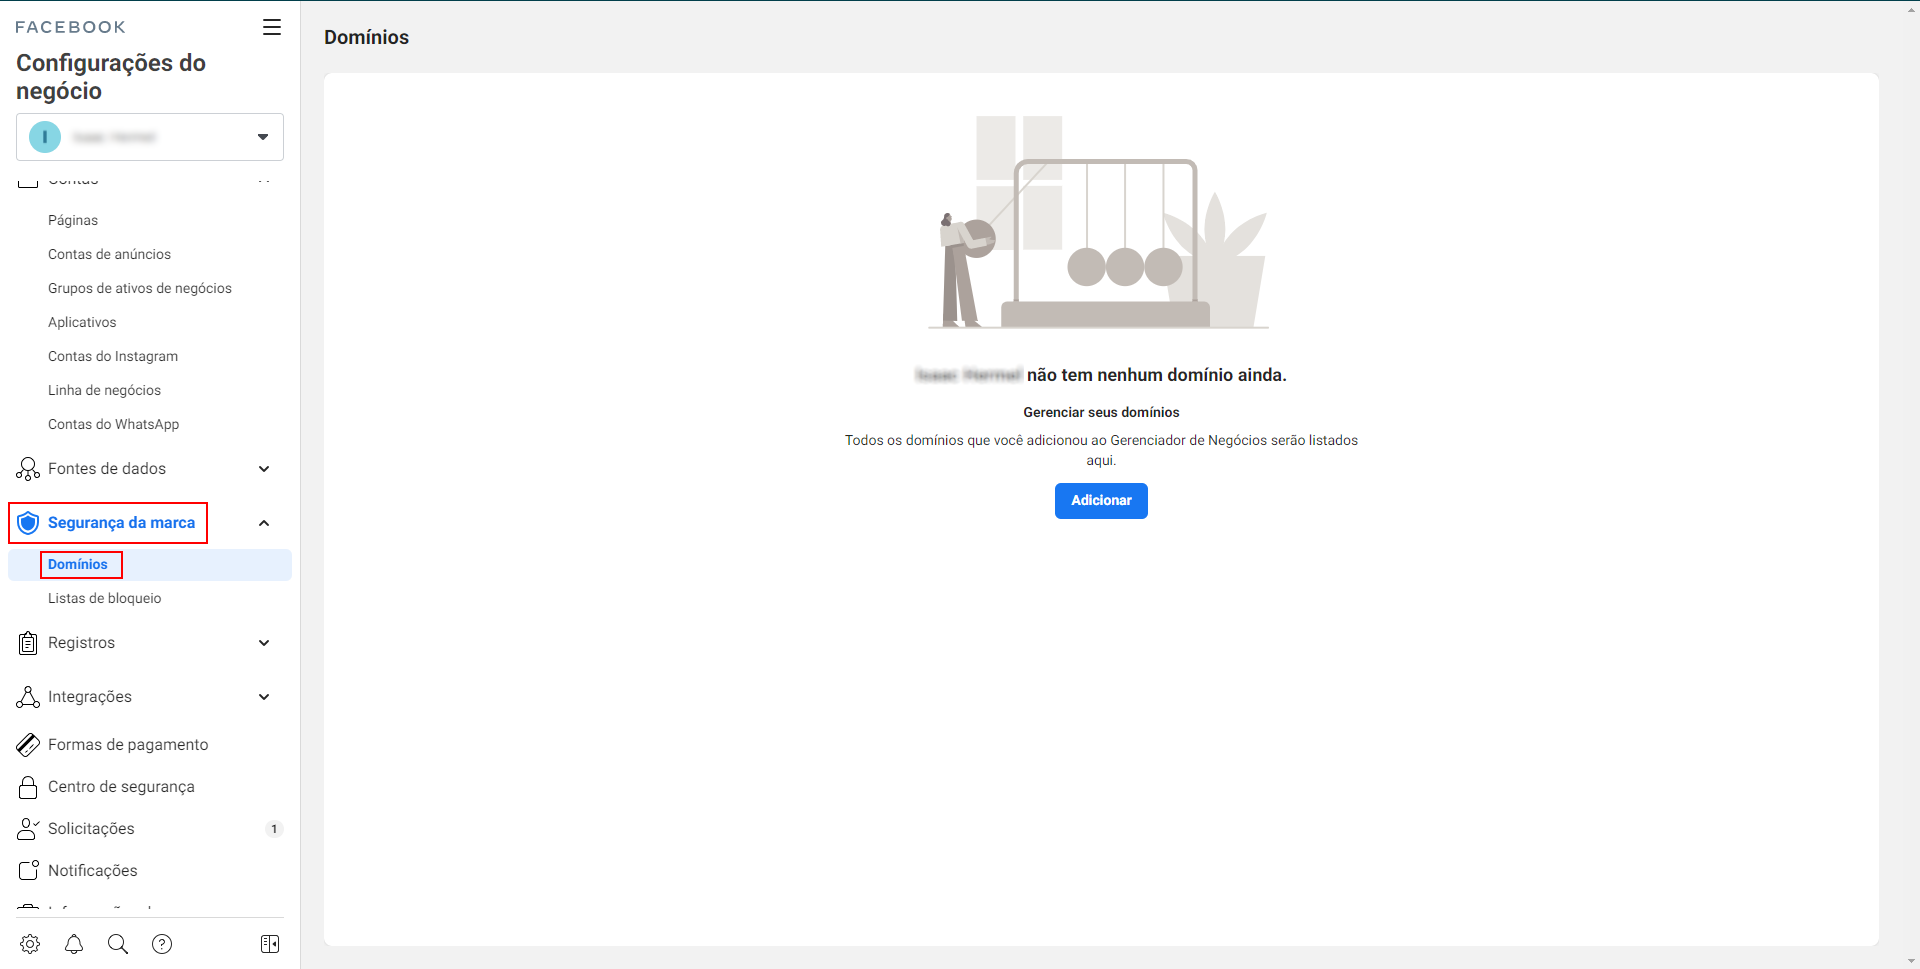Click the notifications bell icon

coord(74,944)
